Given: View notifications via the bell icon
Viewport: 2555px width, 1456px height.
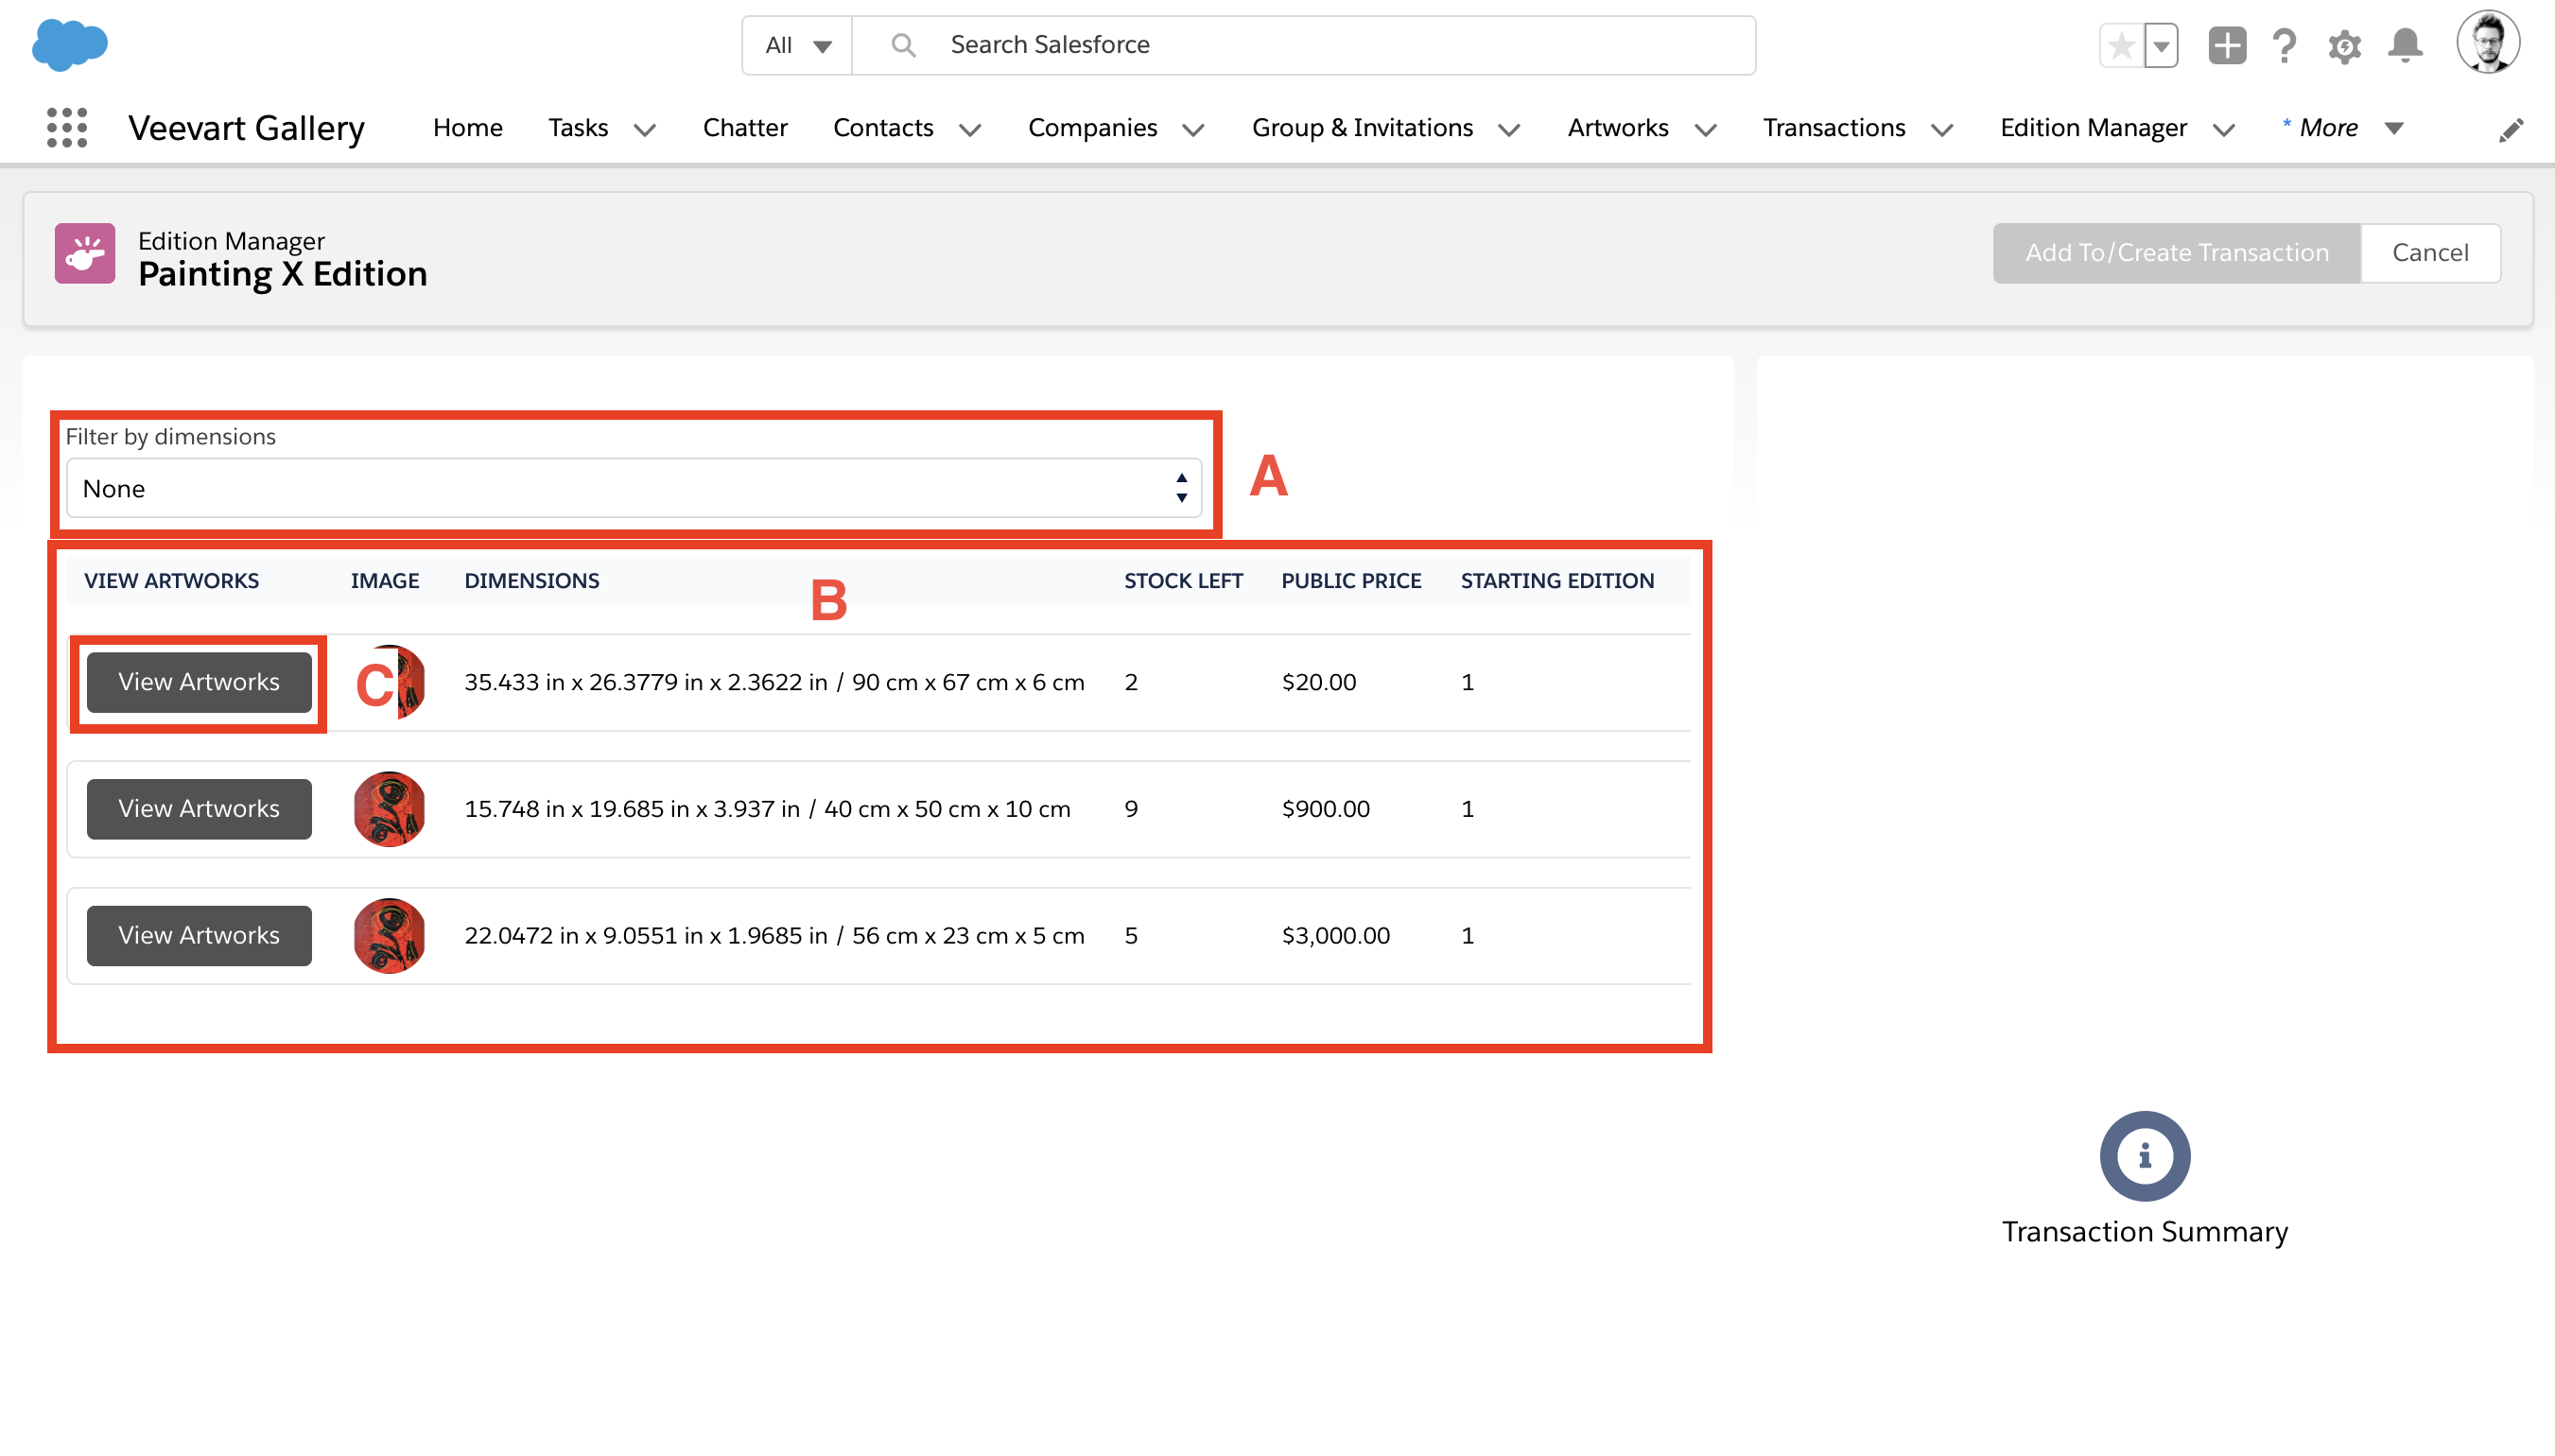Looking at the screenshot, I should (x=2405, y=45).
